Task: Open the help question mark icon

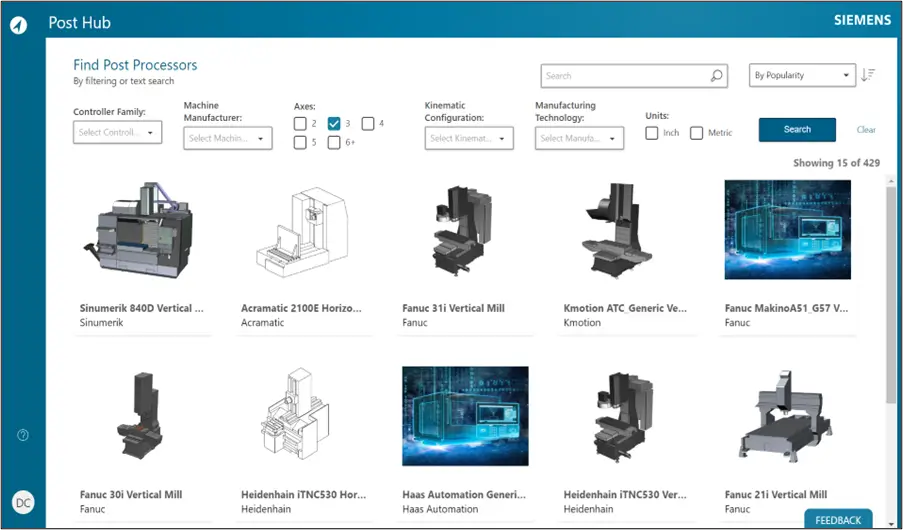Action: 23,435
